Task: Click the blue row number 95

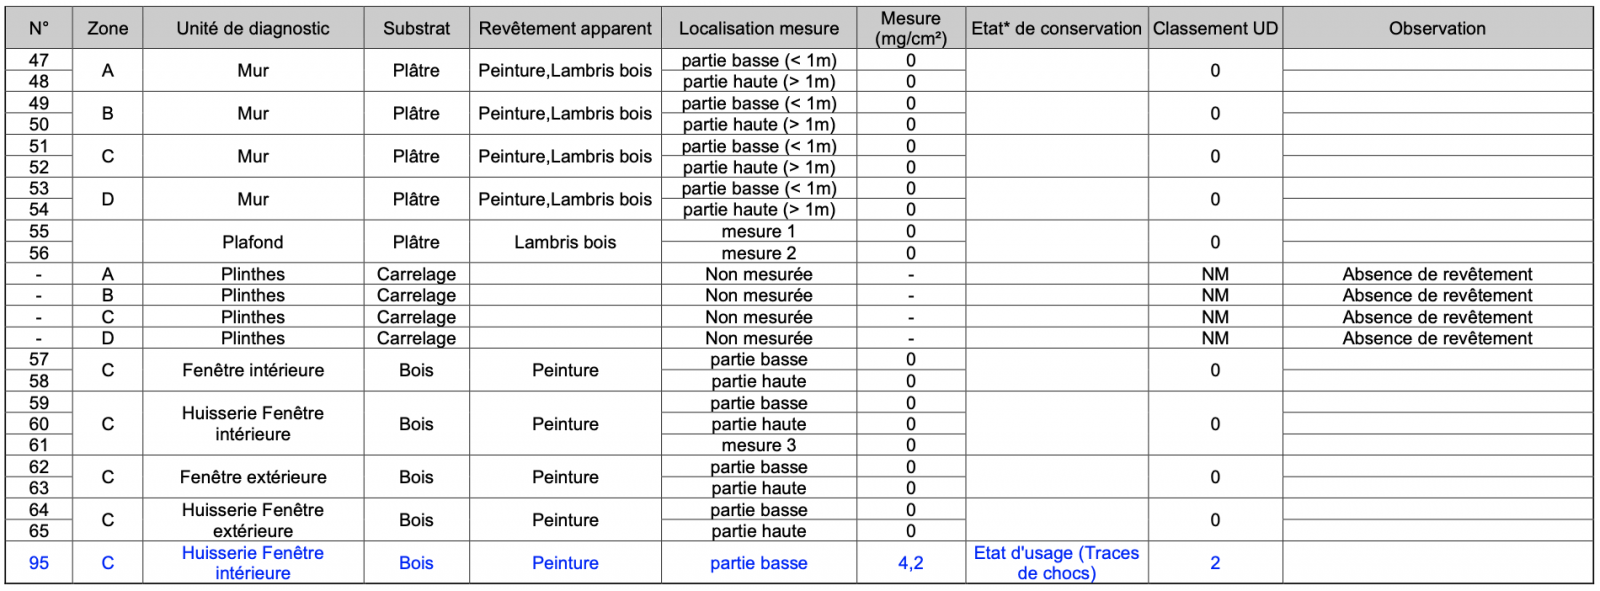Action: [x=39, y=563]
